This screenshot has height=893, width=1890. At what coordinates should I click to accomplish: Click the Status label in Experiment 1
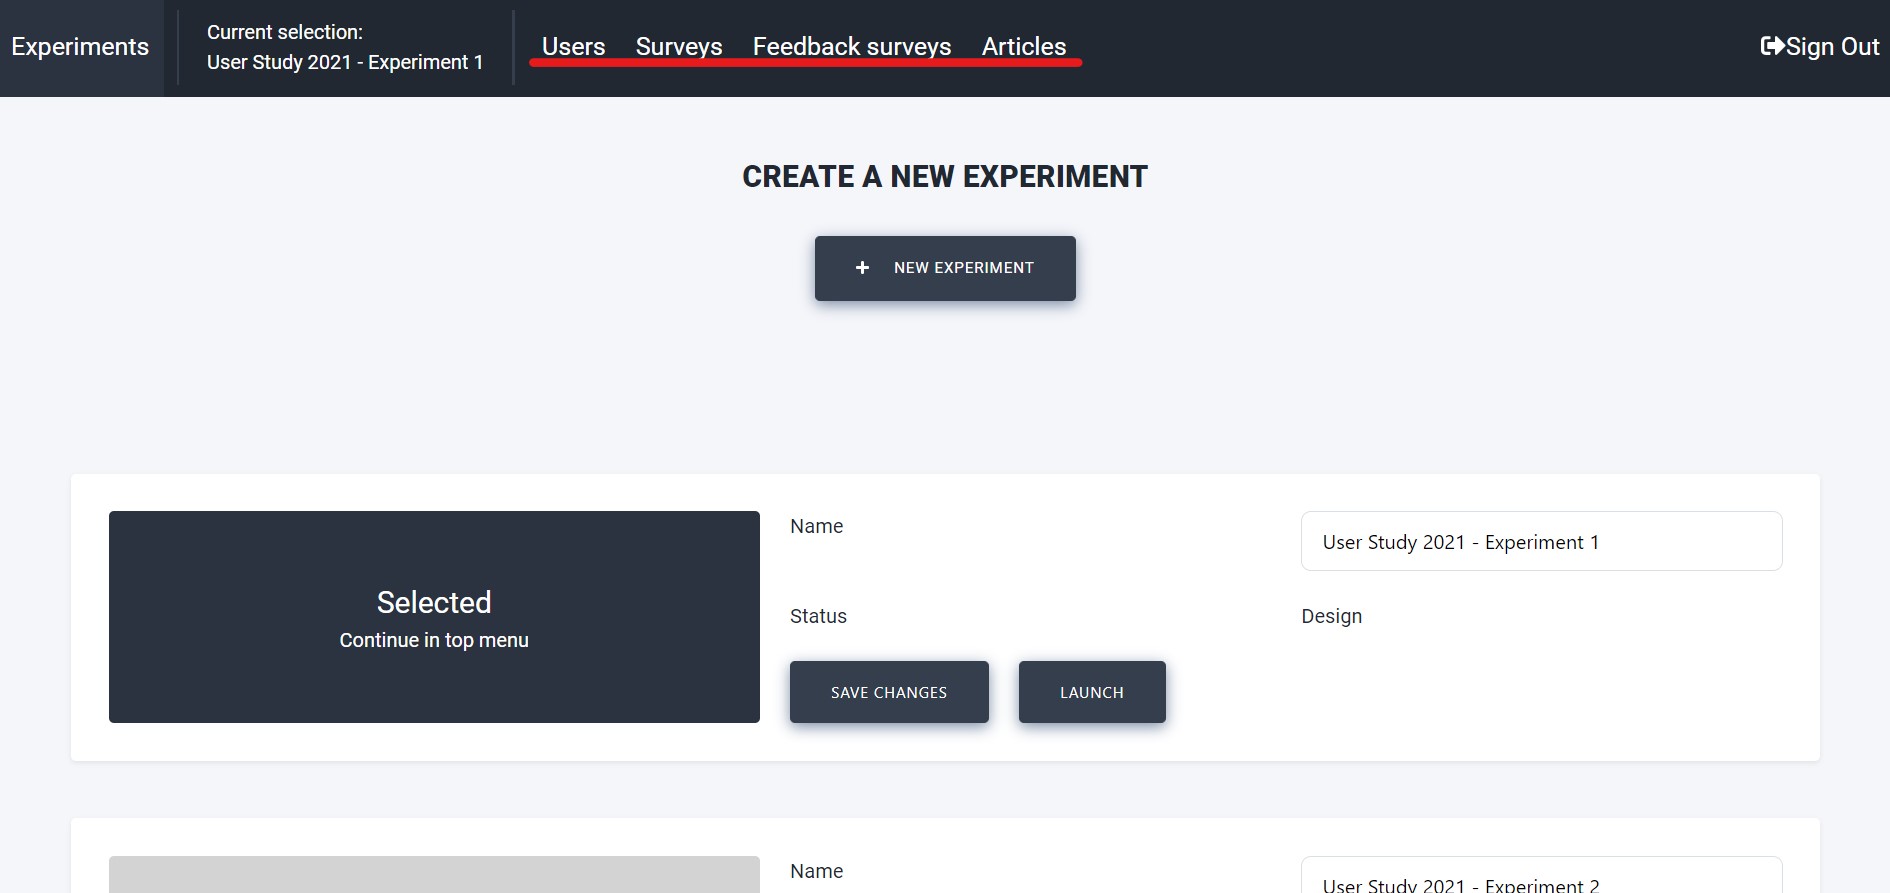[818, 616]
